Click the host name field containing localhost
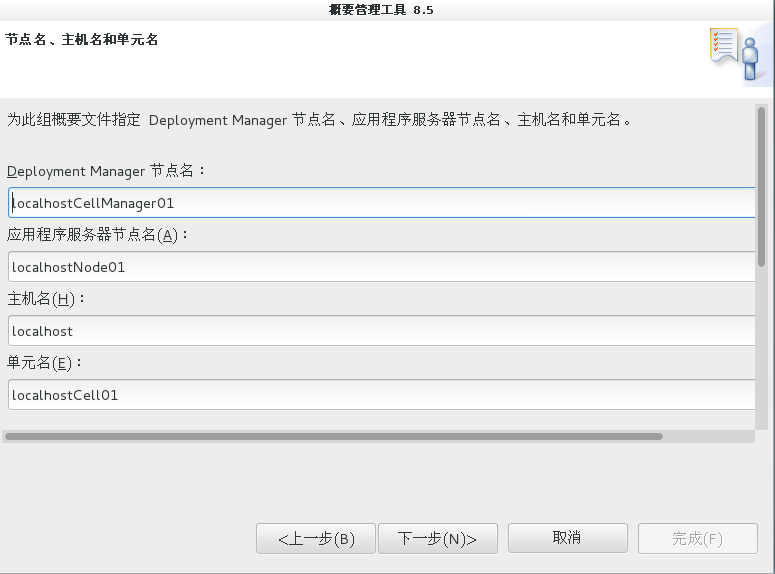The image size is (775, 574). click(382, 330)
